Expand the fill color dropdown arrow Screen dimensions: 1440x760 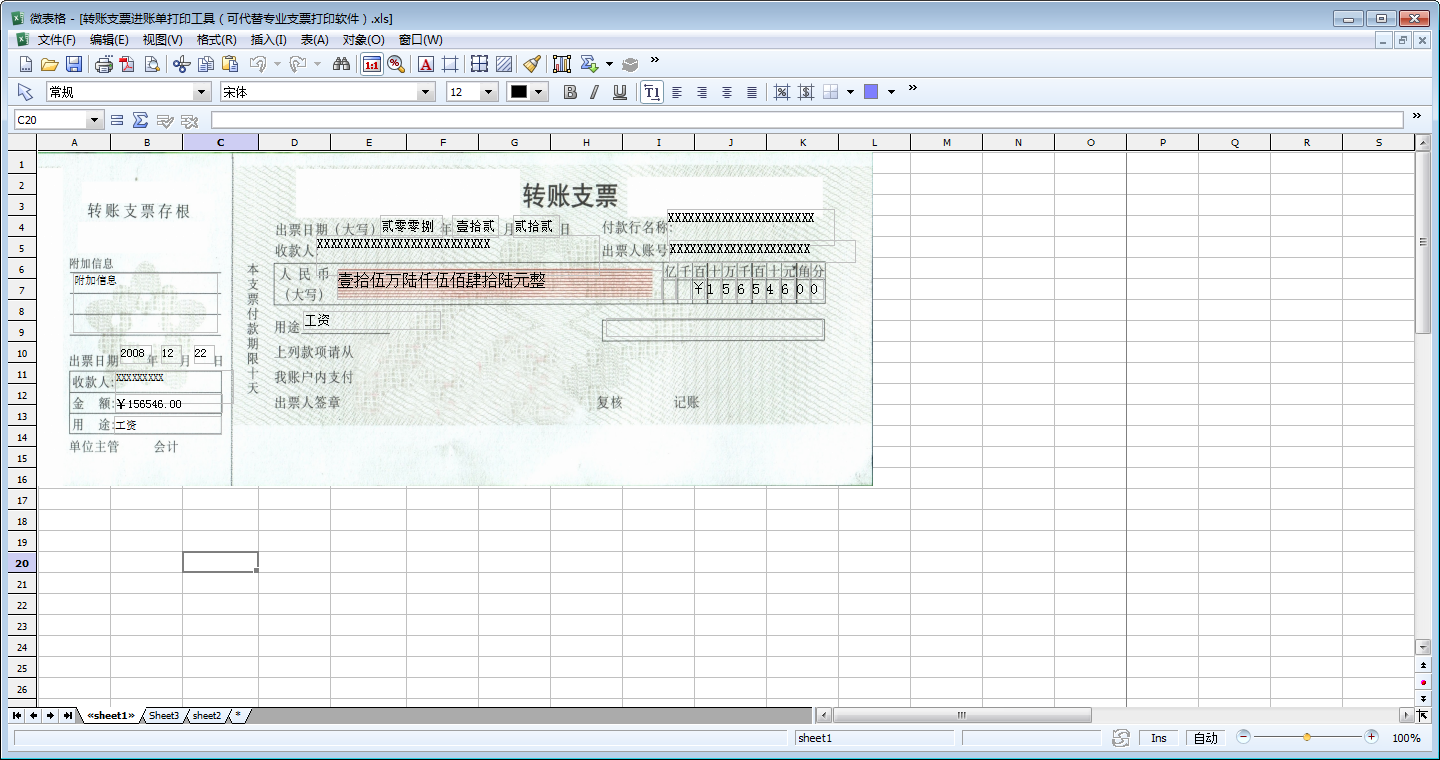point(891,92)
